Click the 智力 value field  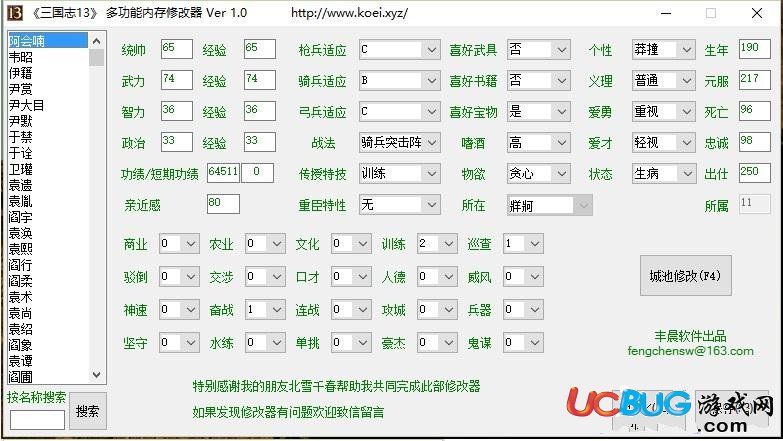pos(176,111)
